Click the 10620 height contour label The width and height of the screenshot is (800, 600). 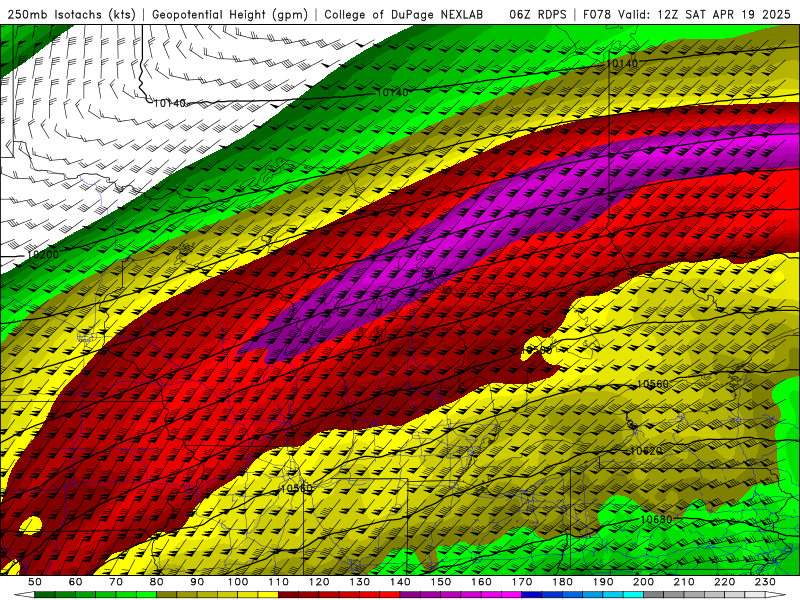pyautogui.click(x=645, y=451)
